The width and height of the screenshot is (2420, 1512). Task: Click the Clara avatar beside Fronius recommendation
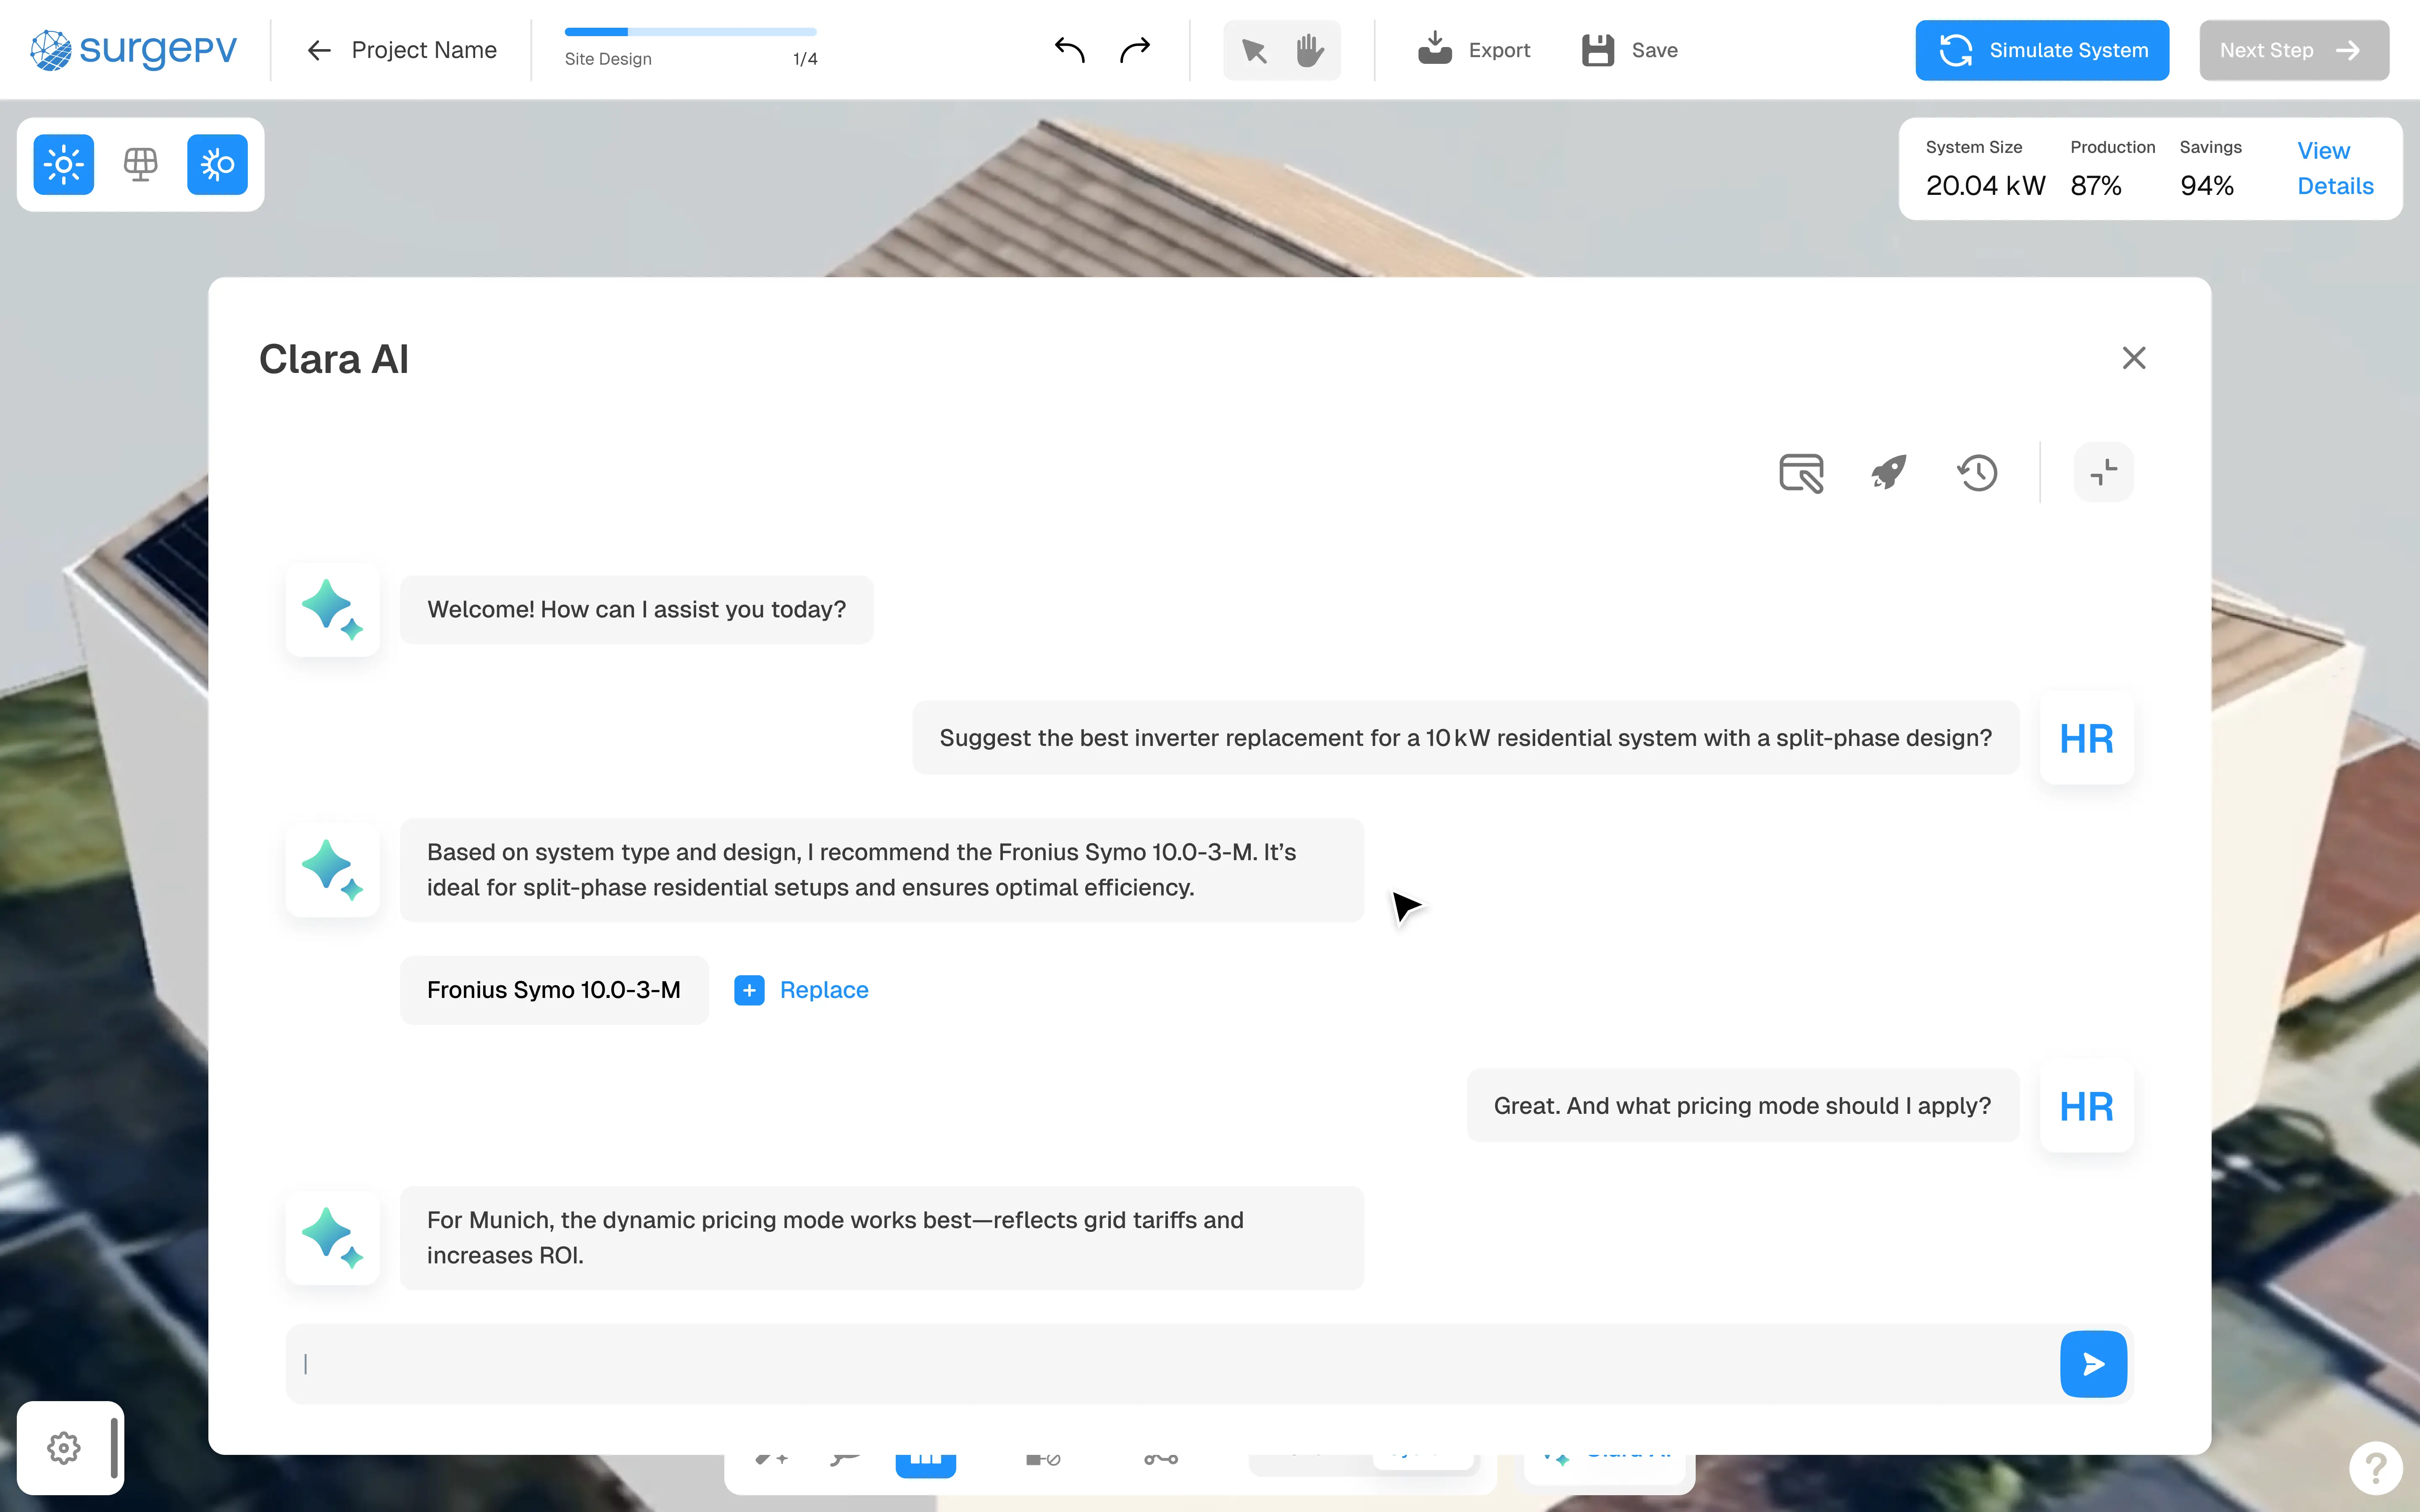[332, 870]
